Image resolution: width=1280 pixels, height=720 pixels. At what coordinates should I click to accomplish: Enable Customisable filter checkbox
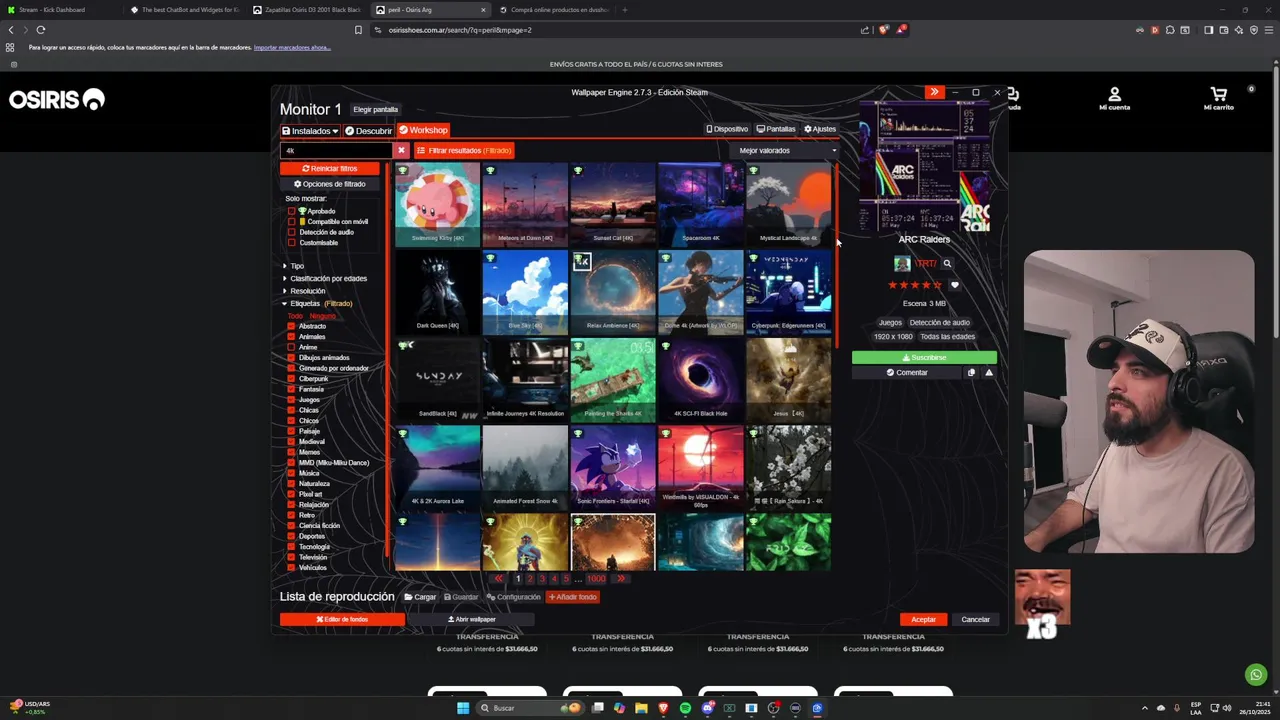(292, 242)
